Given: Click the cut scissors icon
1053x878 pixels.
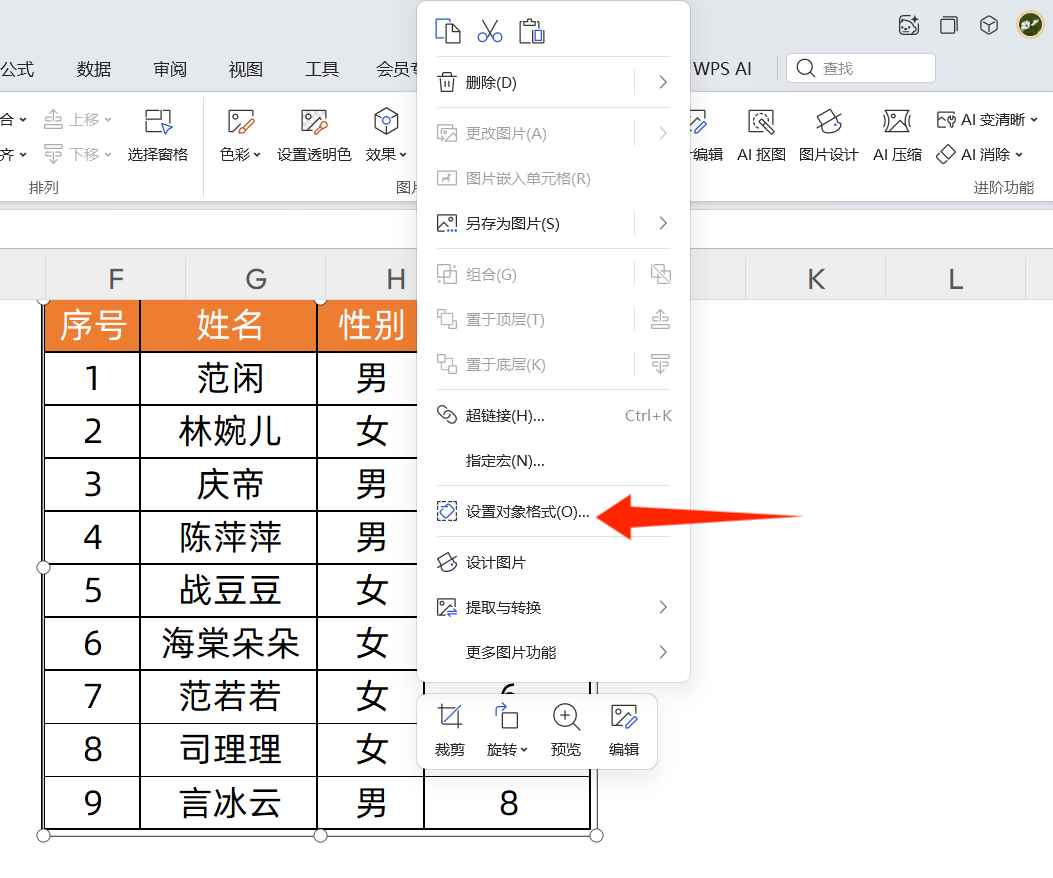Looking at the screenshot, I should point(490,31).
